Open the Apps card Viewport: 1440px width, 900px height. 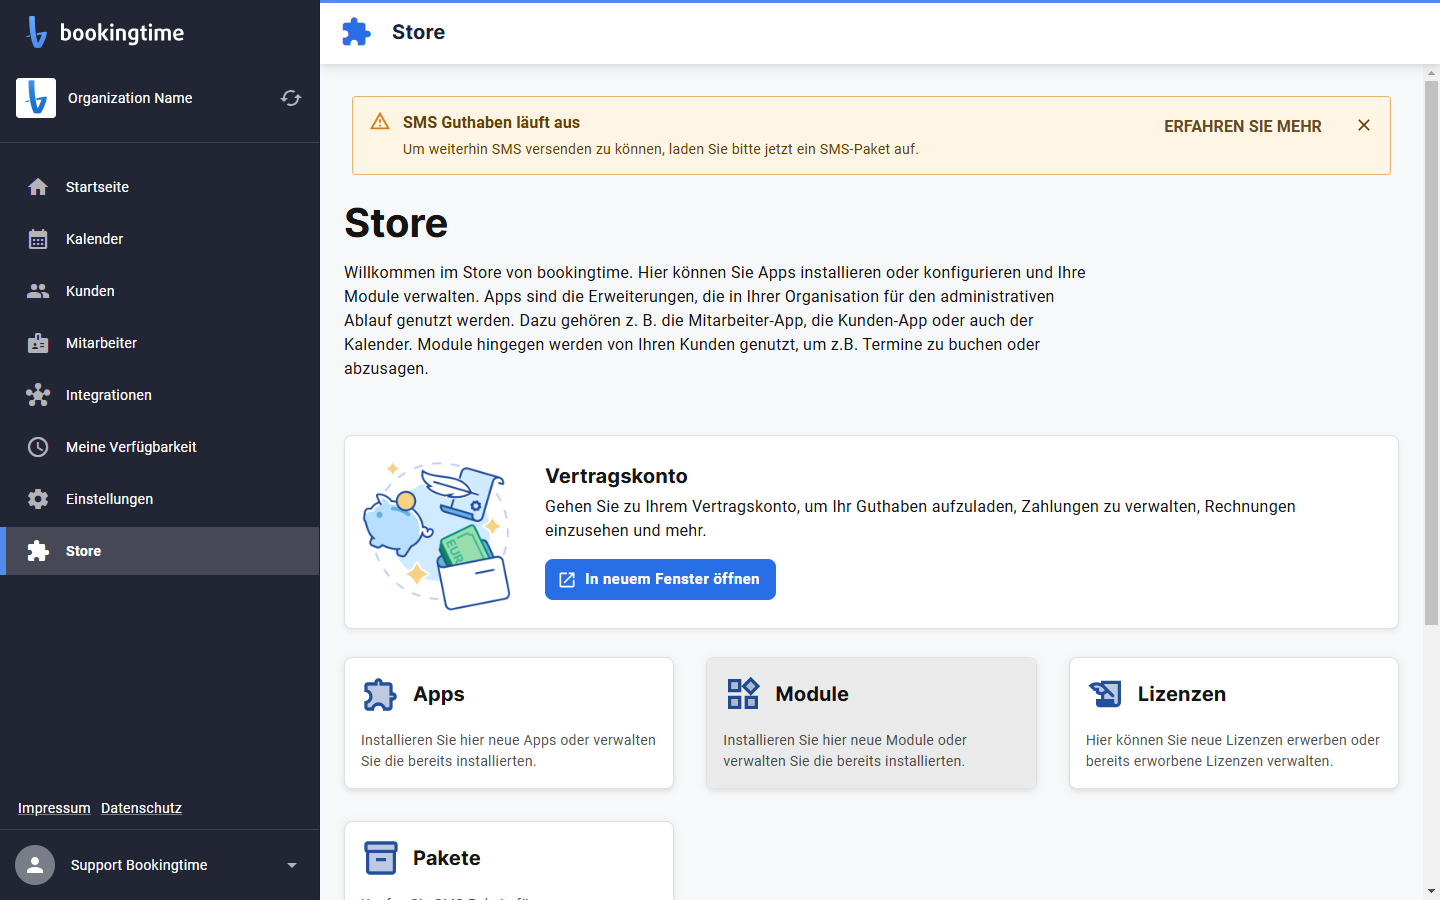tap(509, 723)
